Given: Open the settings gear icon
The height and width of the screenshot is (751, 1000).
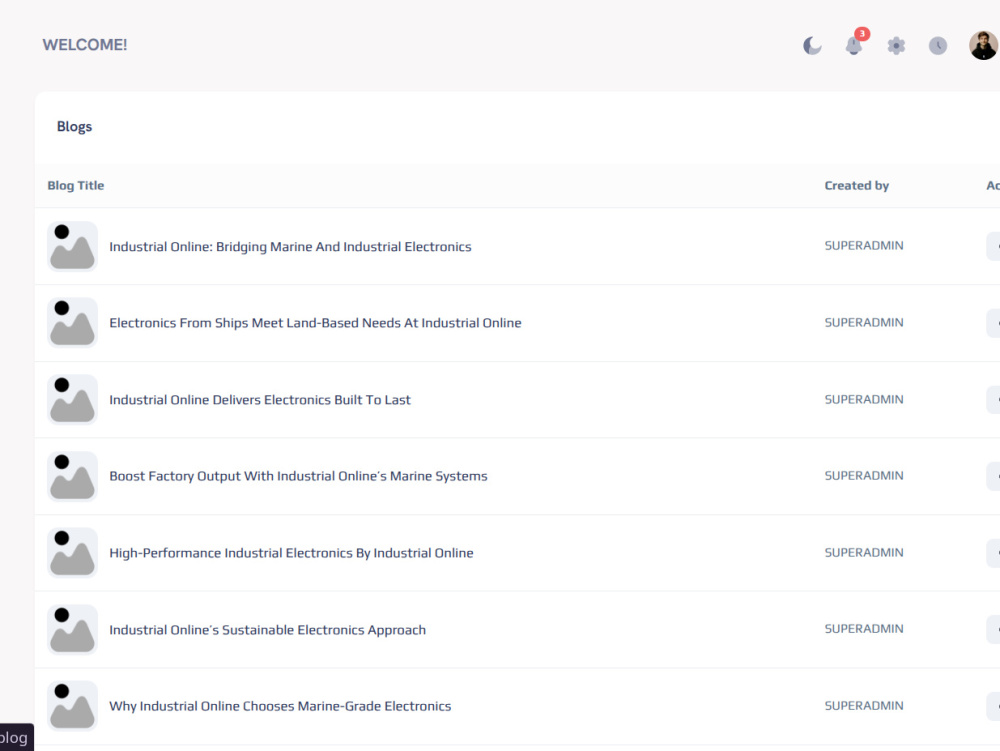Looking at the screenshot, I should tap(896, 45).
